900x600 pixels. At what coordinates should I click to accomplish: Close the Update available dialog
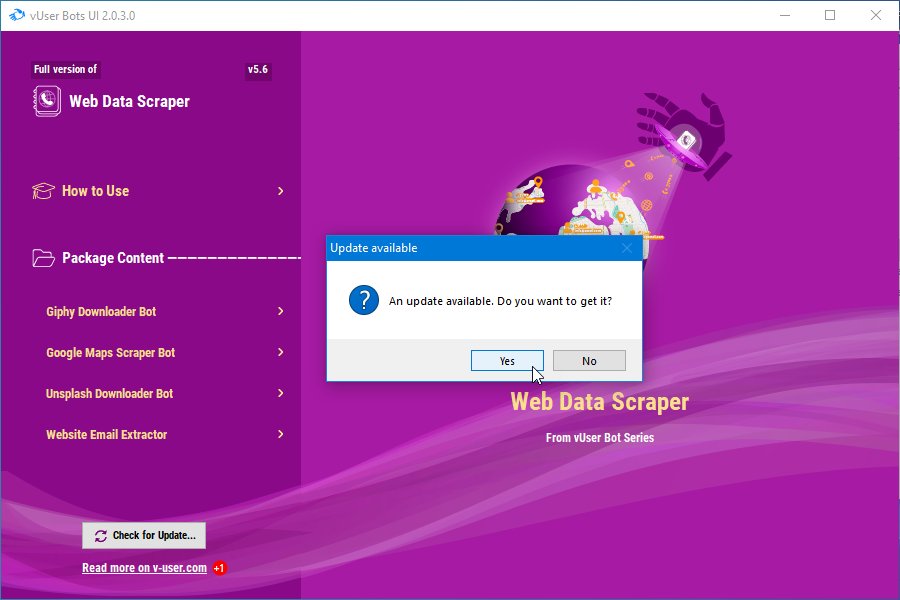pos(627,248)
